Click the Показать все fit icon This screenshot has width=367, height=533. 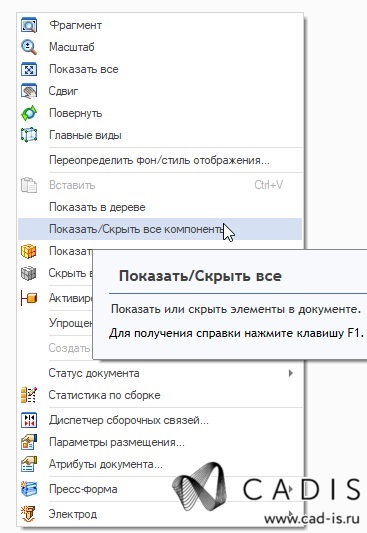(x=29, y=69)
